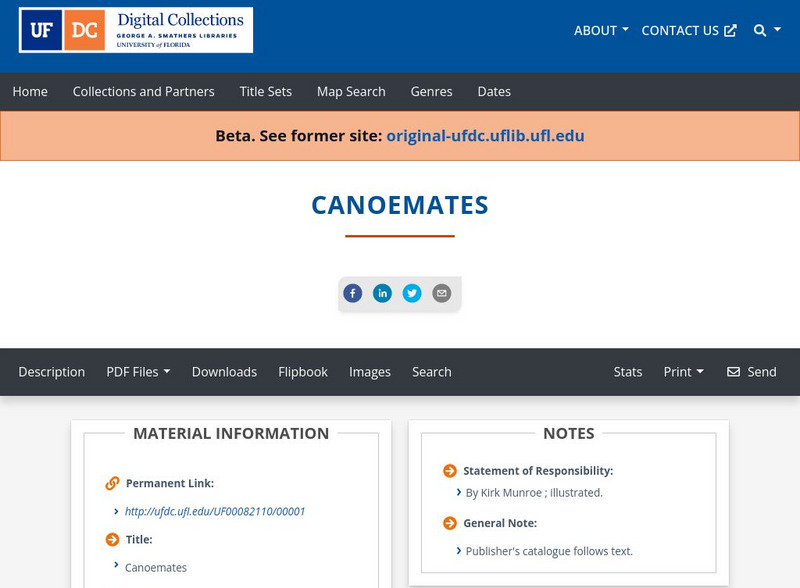Image resolution: width=800 pixels, height=588 pixels.
Task: Click the 'Canoemates' title value
Action: (156, 568)
